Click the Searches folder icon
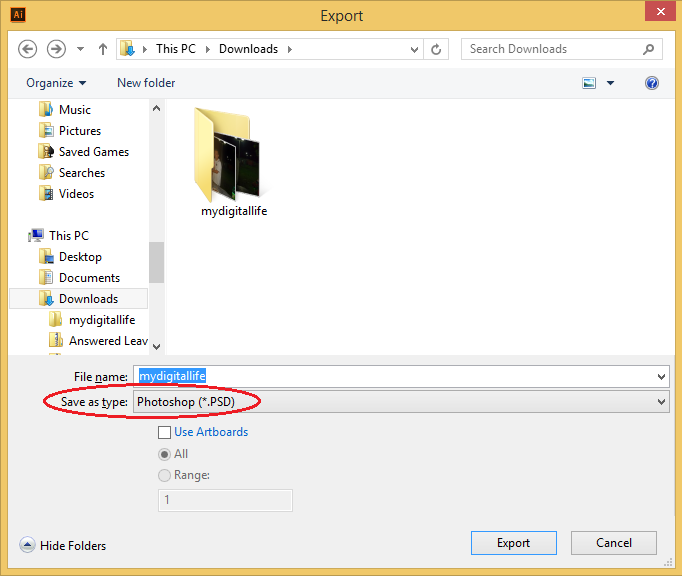 pos(46,173)
